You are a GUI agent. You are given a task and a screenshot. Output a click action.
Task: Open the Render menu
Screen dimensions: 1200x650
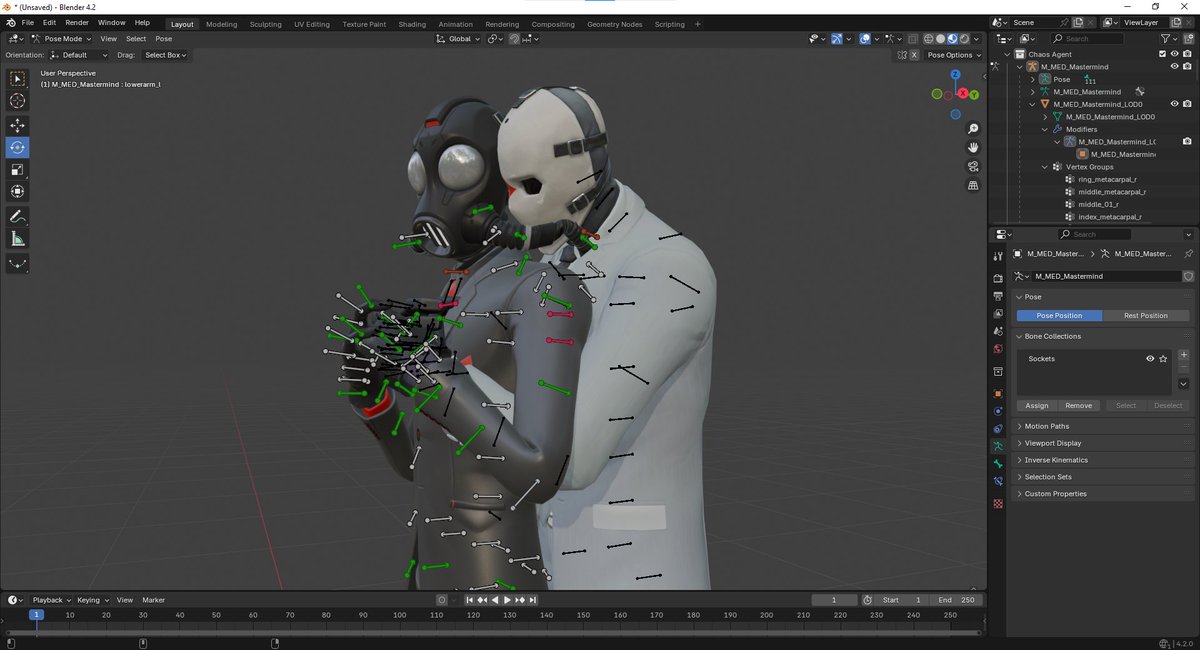point(77,22)
